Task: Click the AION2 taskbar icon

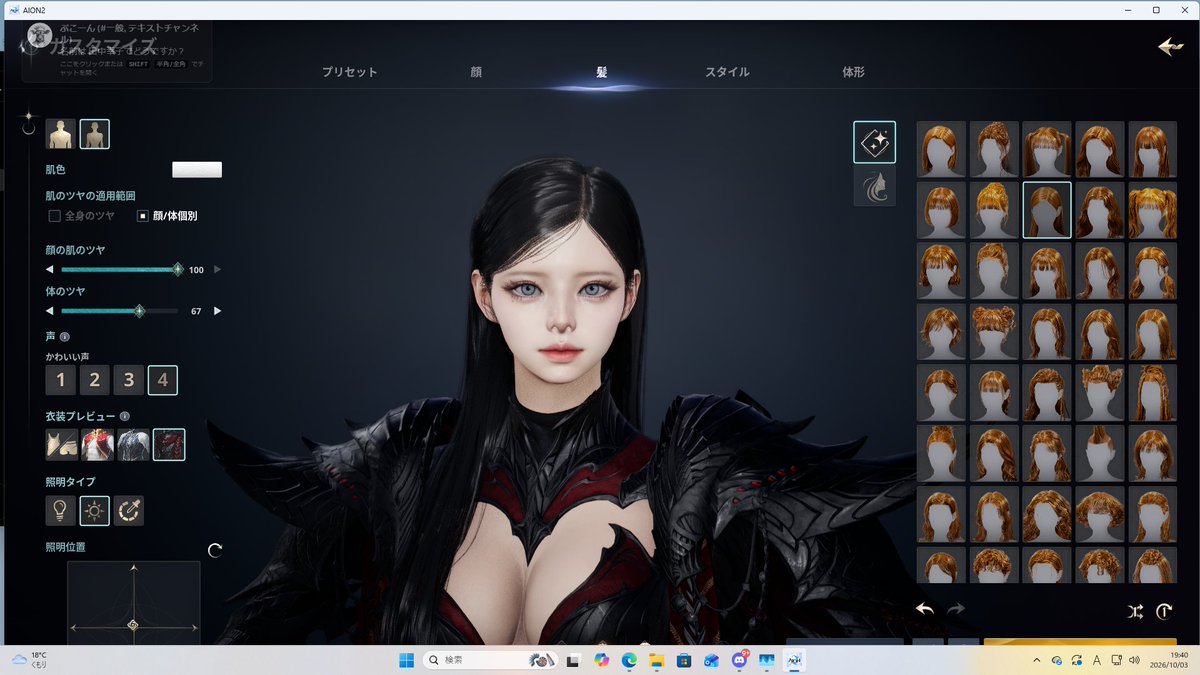Action: (x=795, y=660)
